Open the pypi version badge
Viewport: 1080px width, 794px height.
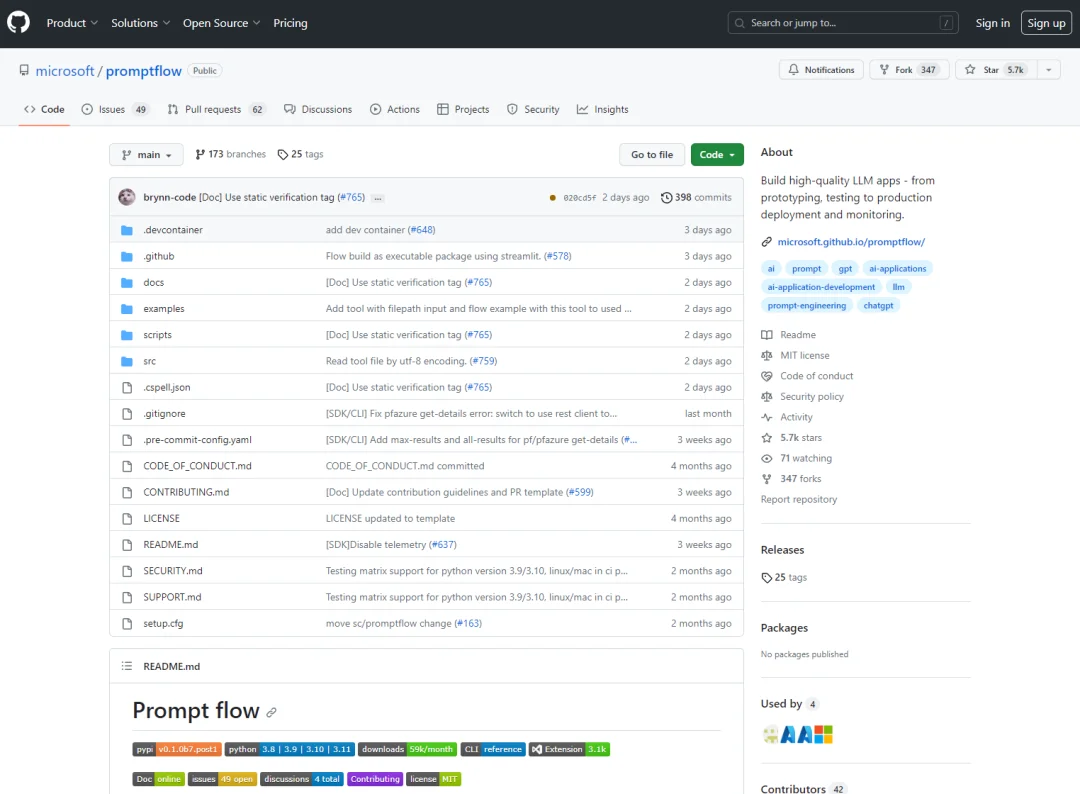177,749
